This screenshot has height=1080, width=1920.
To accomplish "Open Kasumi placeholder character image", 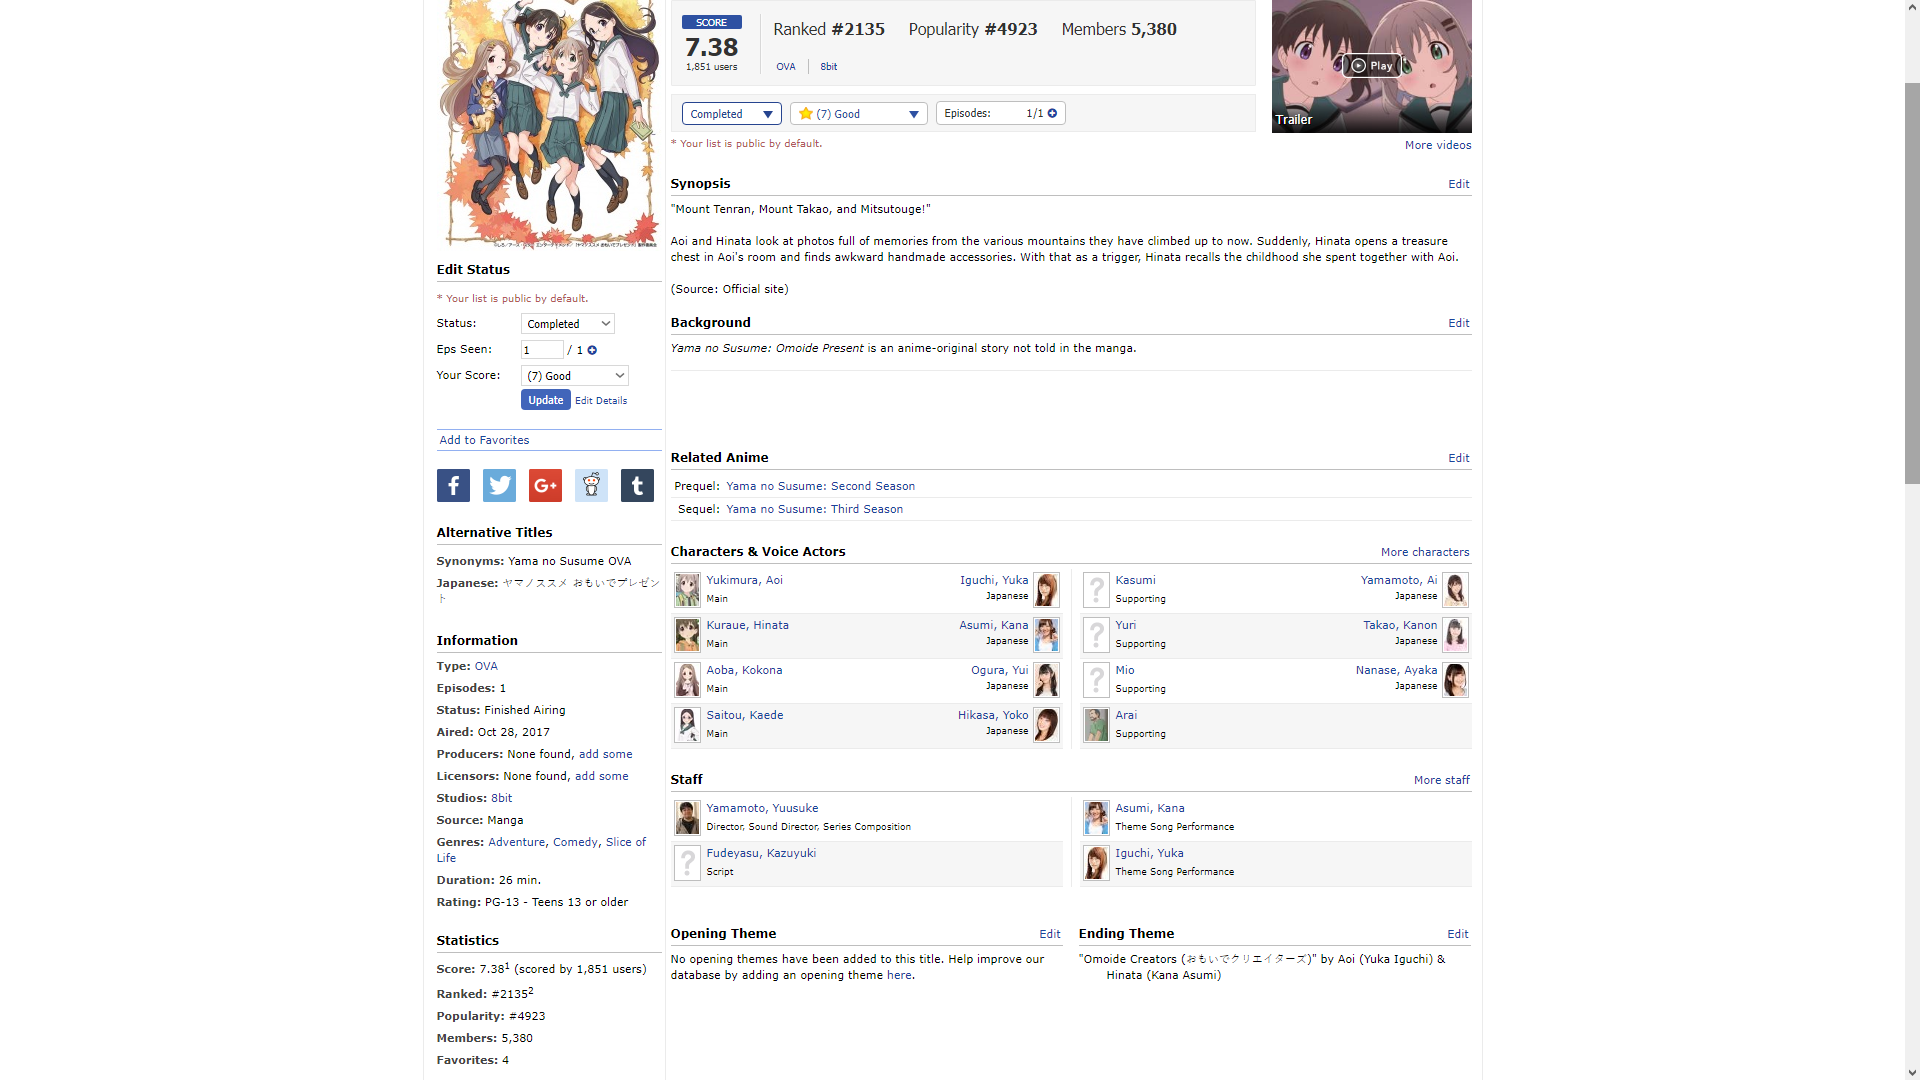I will coord(1096,590).
